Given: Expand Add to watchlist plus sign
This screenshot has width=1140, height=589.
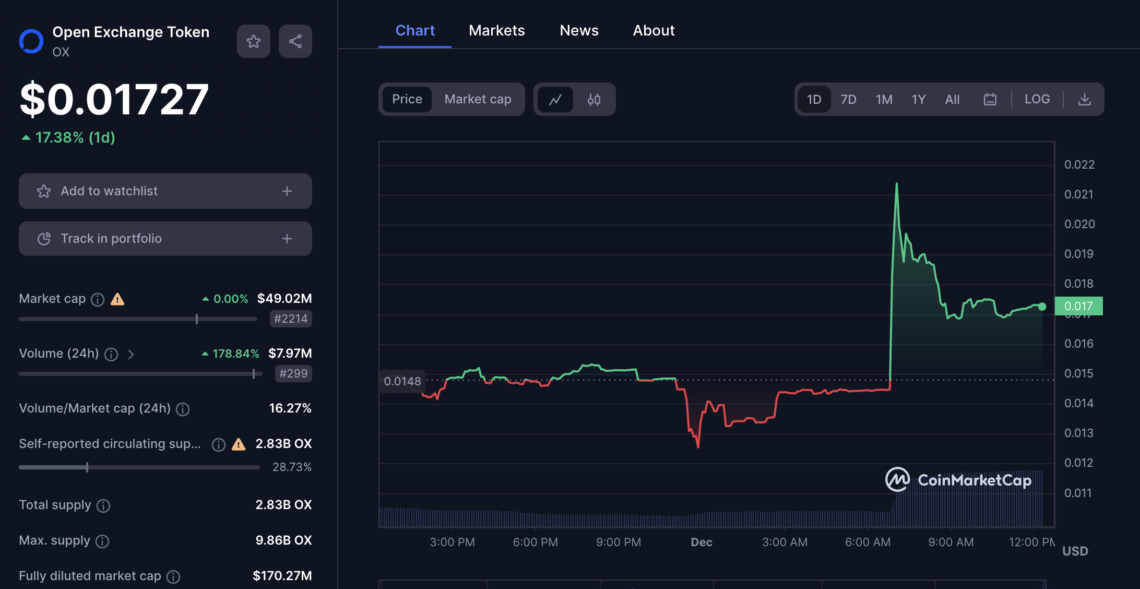Looking at the screenshot, I should pyautogui.click(x=287, y=191).
